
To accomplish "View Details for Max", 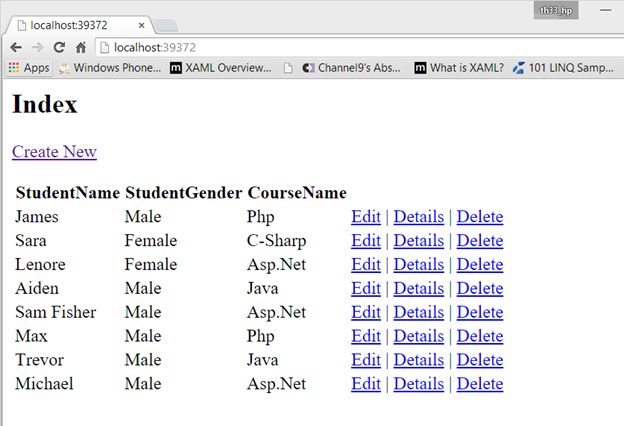I will point(419,336).
